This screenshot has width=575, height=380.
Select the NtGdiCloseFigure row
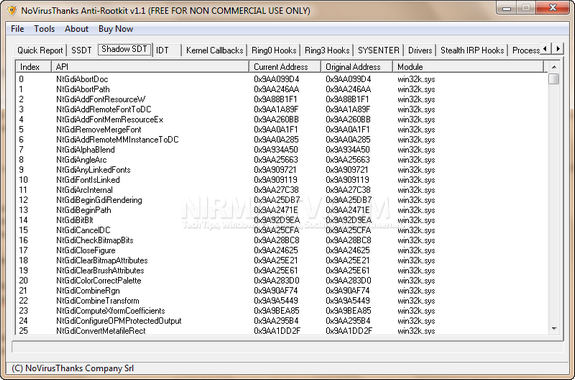[x=281, y=251]
